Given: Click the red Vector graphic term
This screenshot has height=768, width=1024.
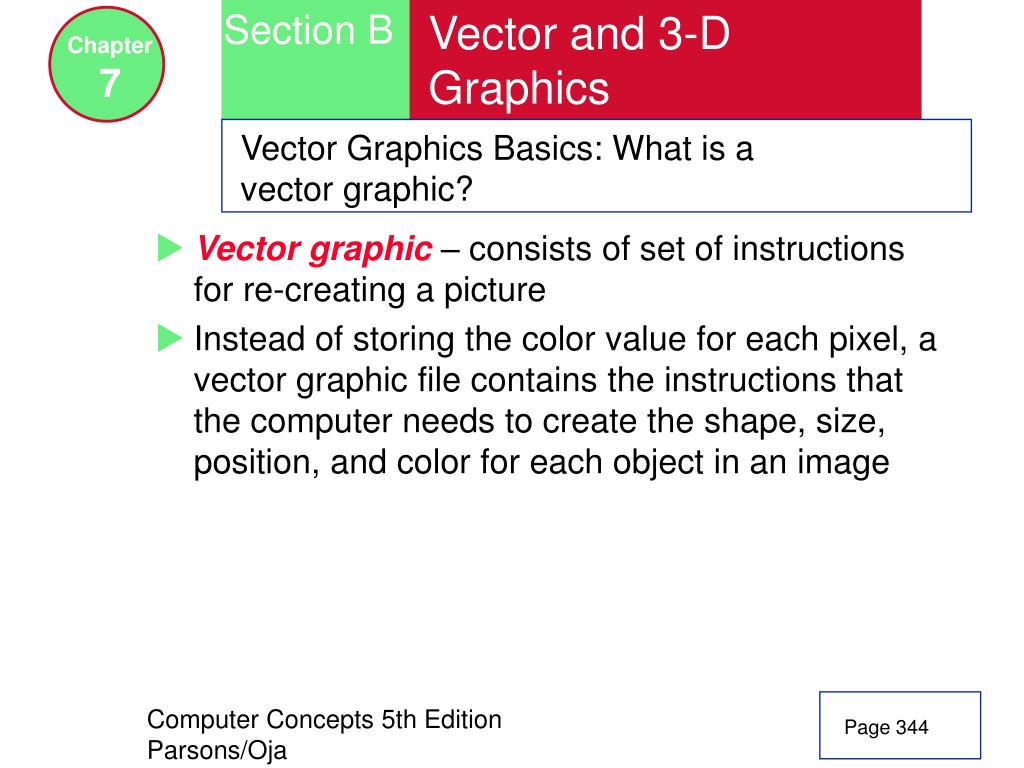Looking at the screenshot, I should click(x=314, y=249).
